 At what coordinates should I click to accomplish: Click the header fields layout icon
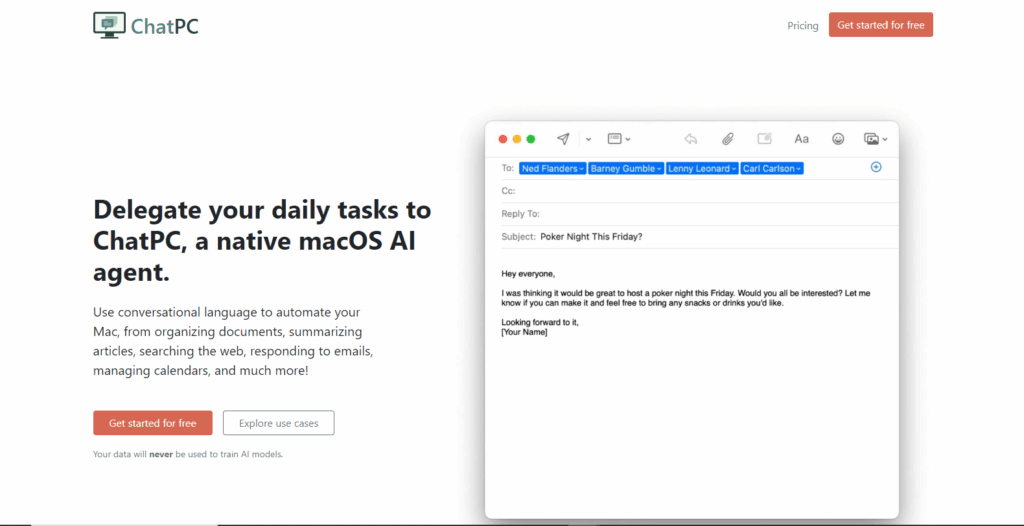tap(614, 139)
